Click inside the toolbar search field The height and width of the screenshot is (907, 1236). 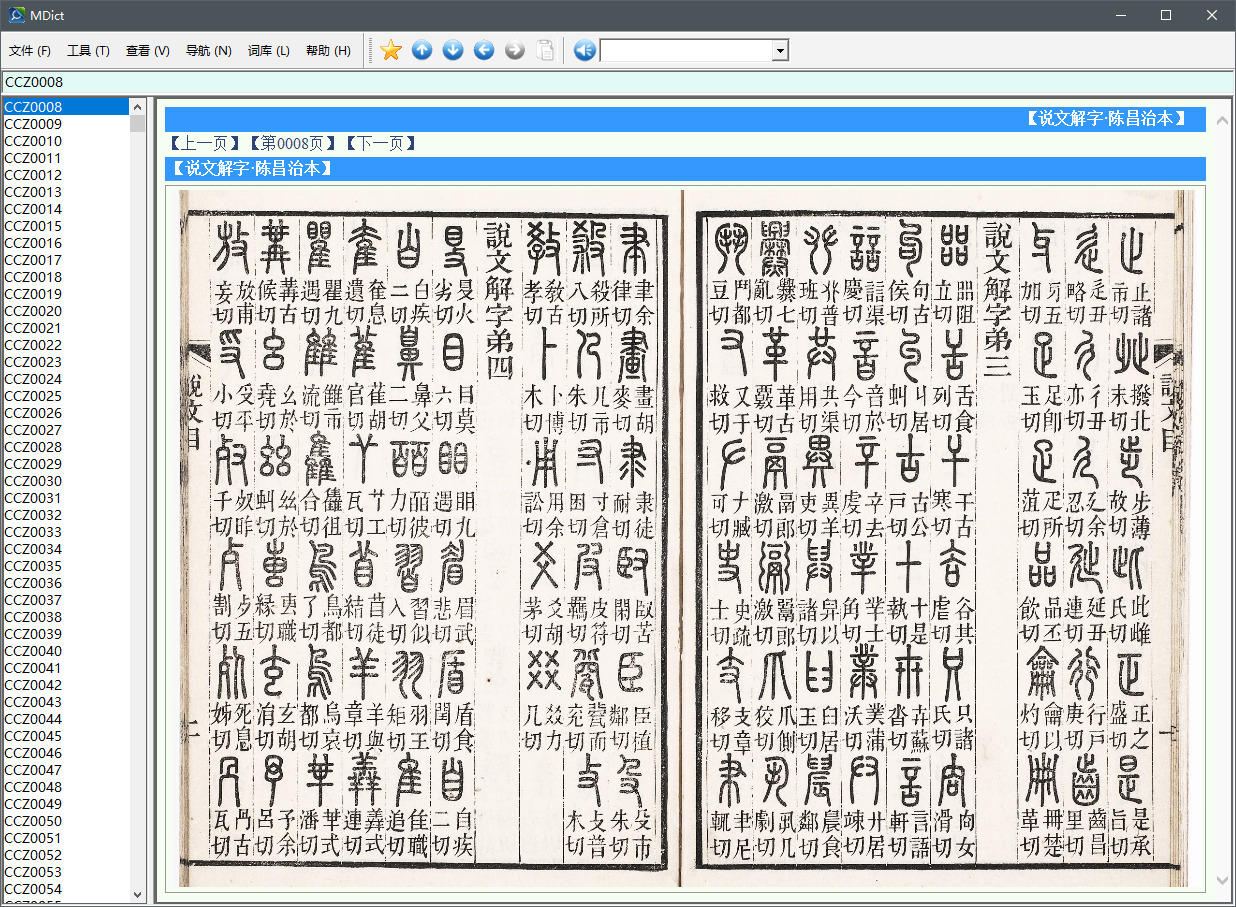(686, 51)
